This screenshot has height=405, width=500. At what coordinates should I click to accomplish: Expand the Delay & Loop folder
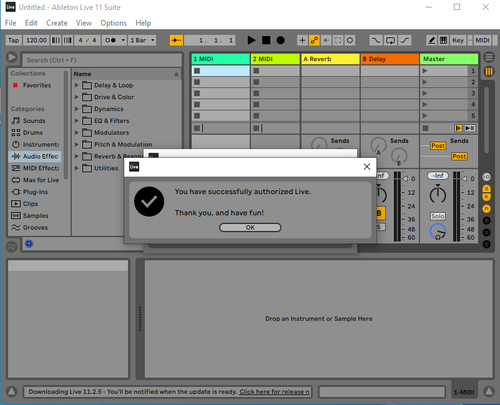(x=76, y=85)
